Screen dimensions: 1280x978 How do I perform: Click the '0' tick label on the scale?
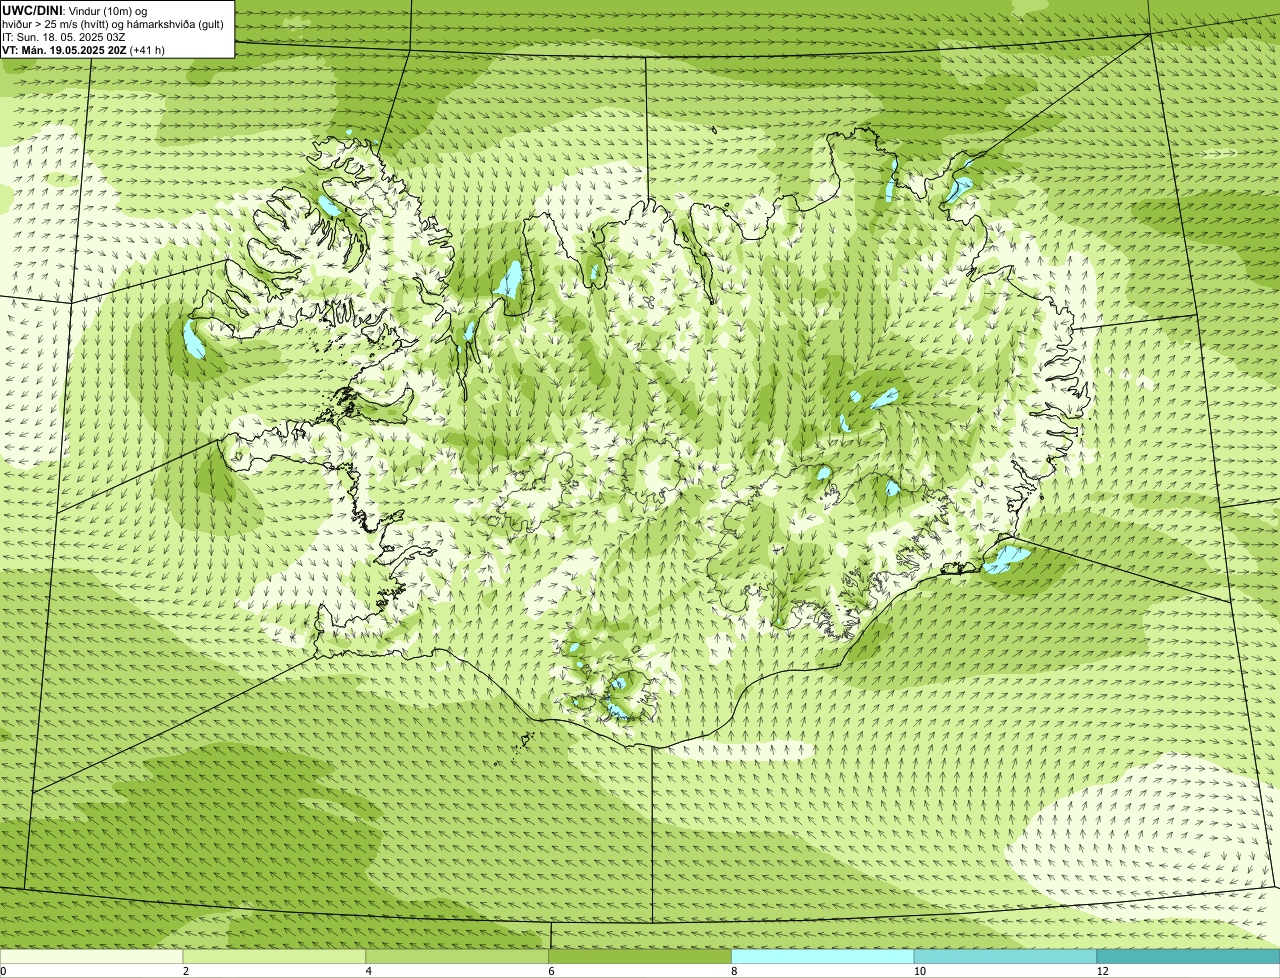pyautogui.click(x=3, y=971)
